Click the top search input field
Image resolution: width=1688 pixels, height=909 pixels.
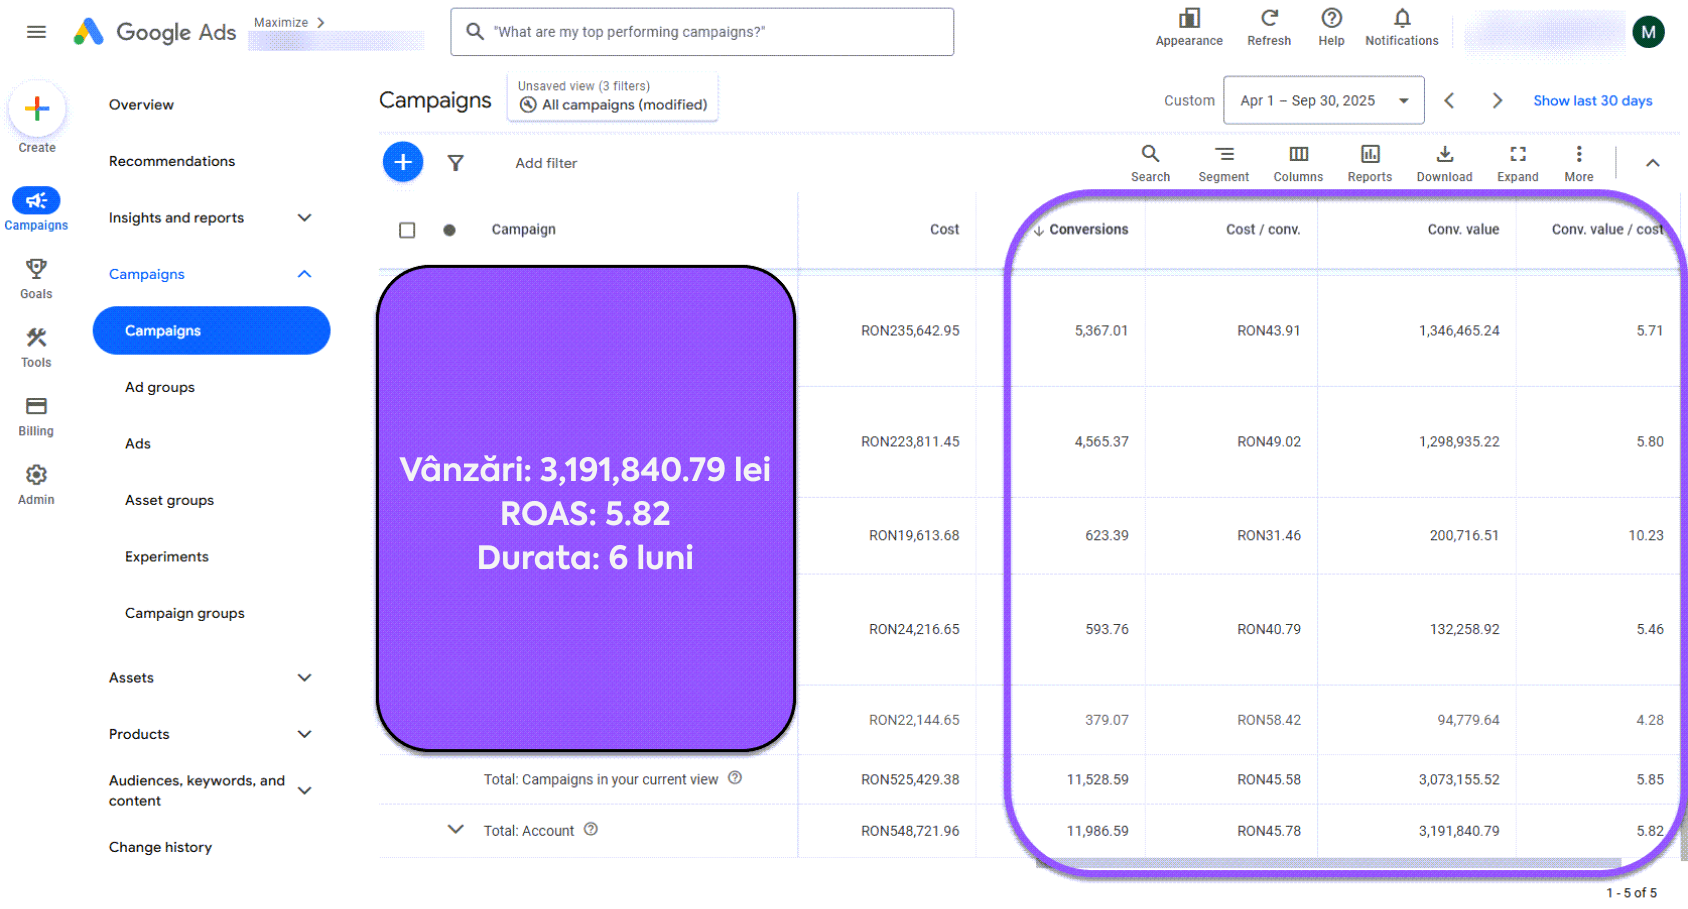point(702,32)
